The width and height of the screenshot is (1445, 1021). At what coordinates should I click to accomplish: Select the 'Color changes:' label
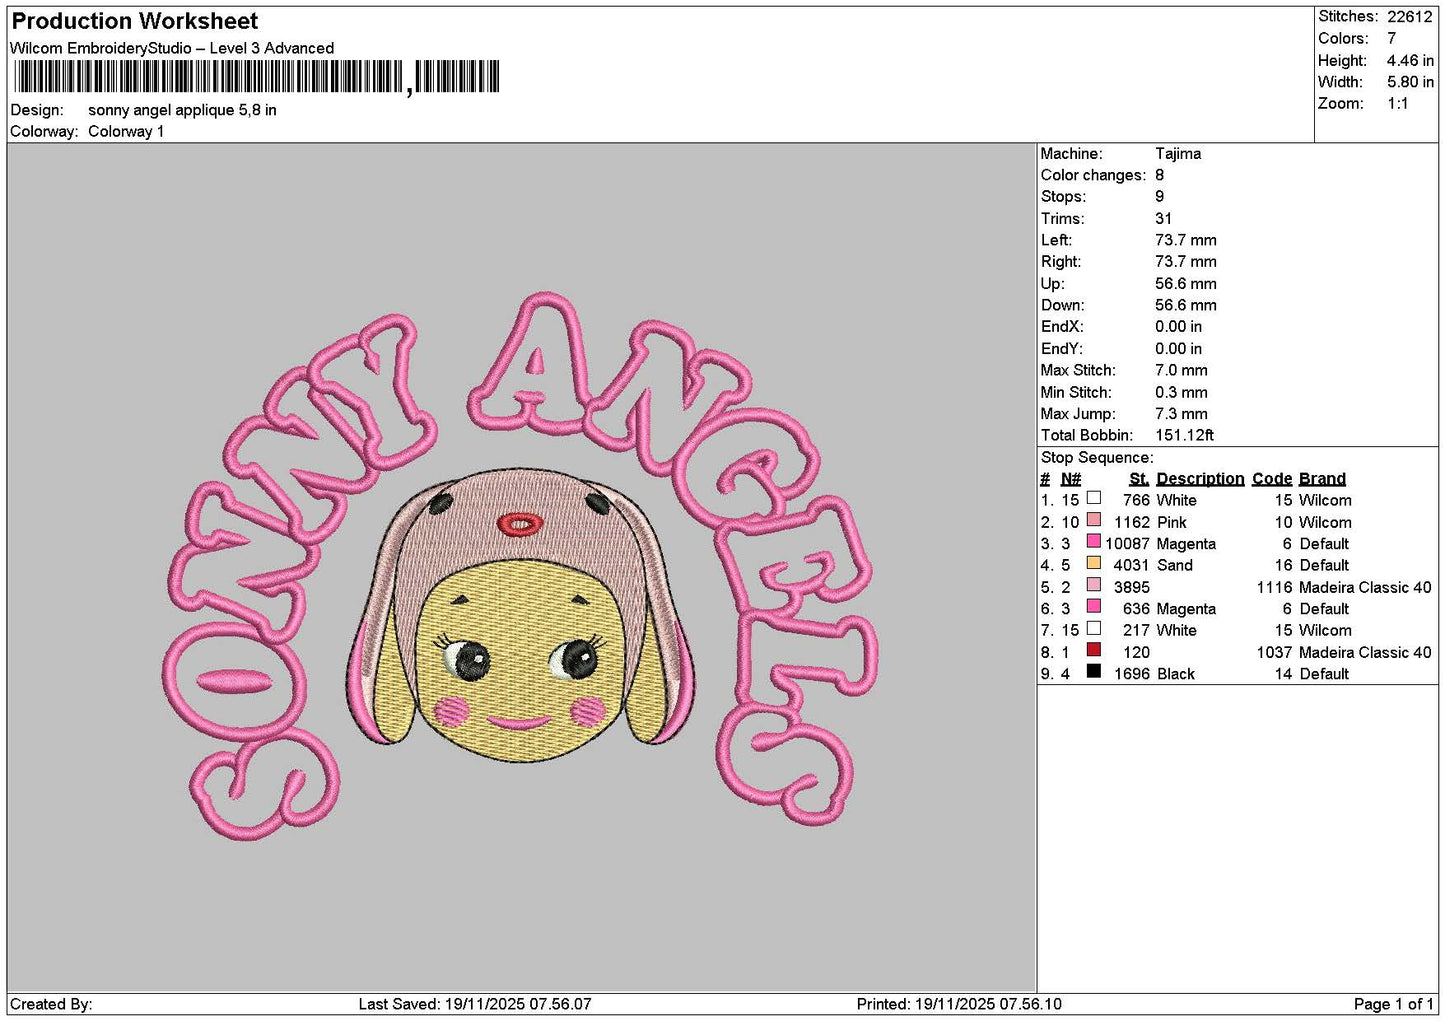click(x=1093, y=175)
